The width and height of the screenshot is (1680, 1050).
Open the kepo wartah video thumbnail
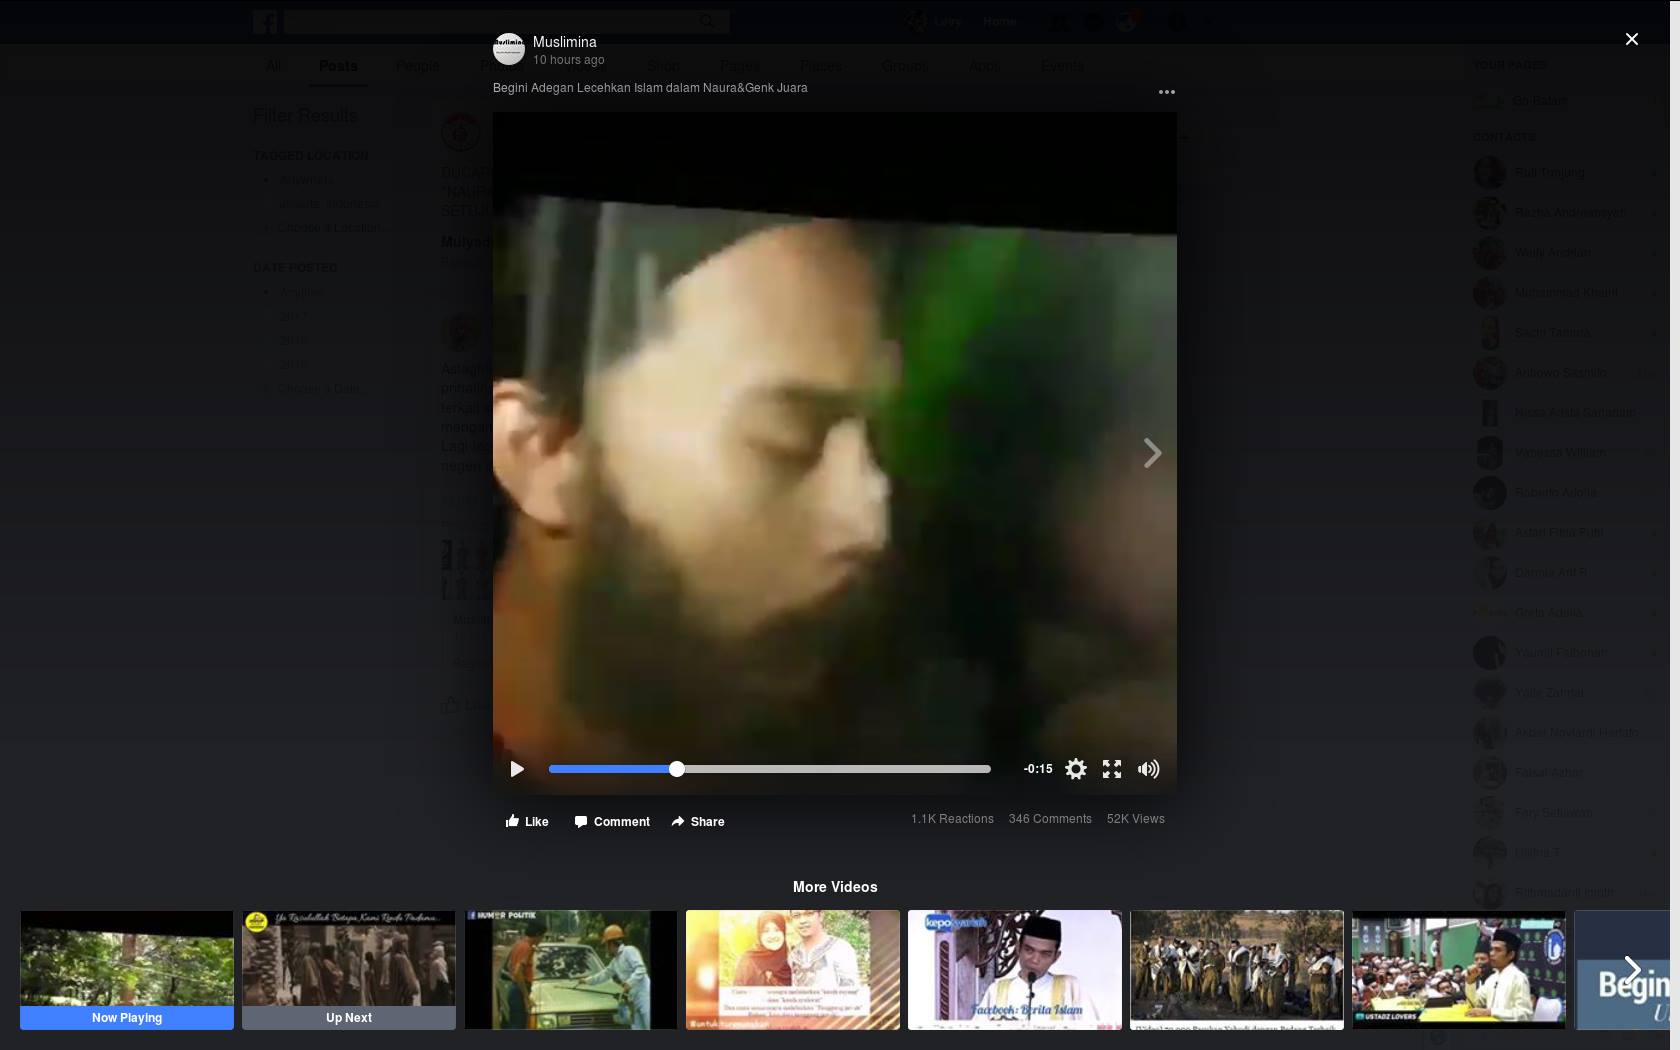click(x=1014, y=968)
